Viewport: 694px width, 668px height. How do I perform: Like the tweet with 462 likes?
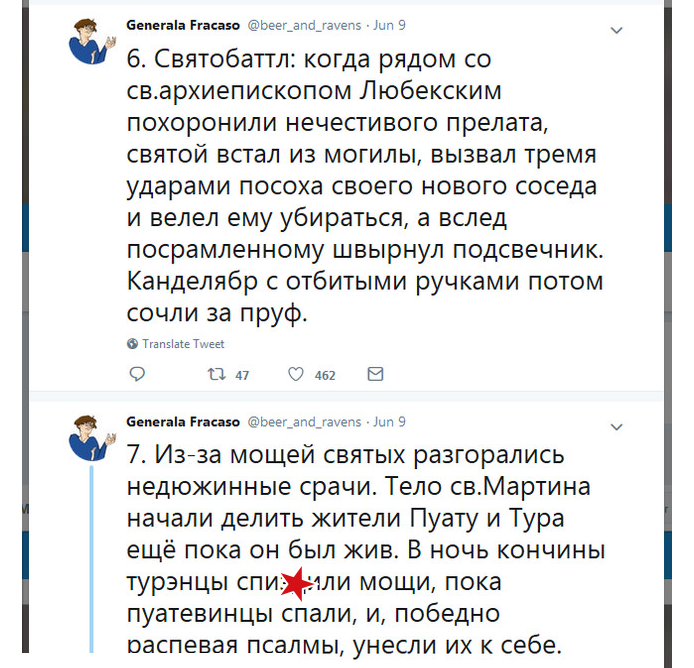pos(296,375)
